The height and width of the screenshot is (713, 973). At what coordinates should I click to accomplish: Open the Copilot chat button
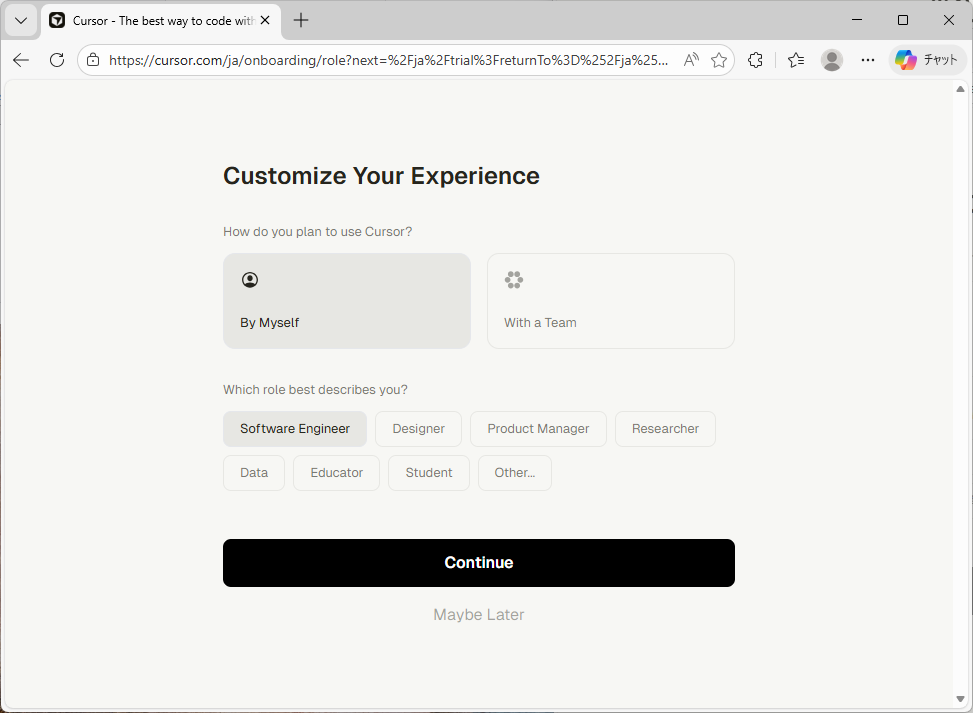point(926,60)
